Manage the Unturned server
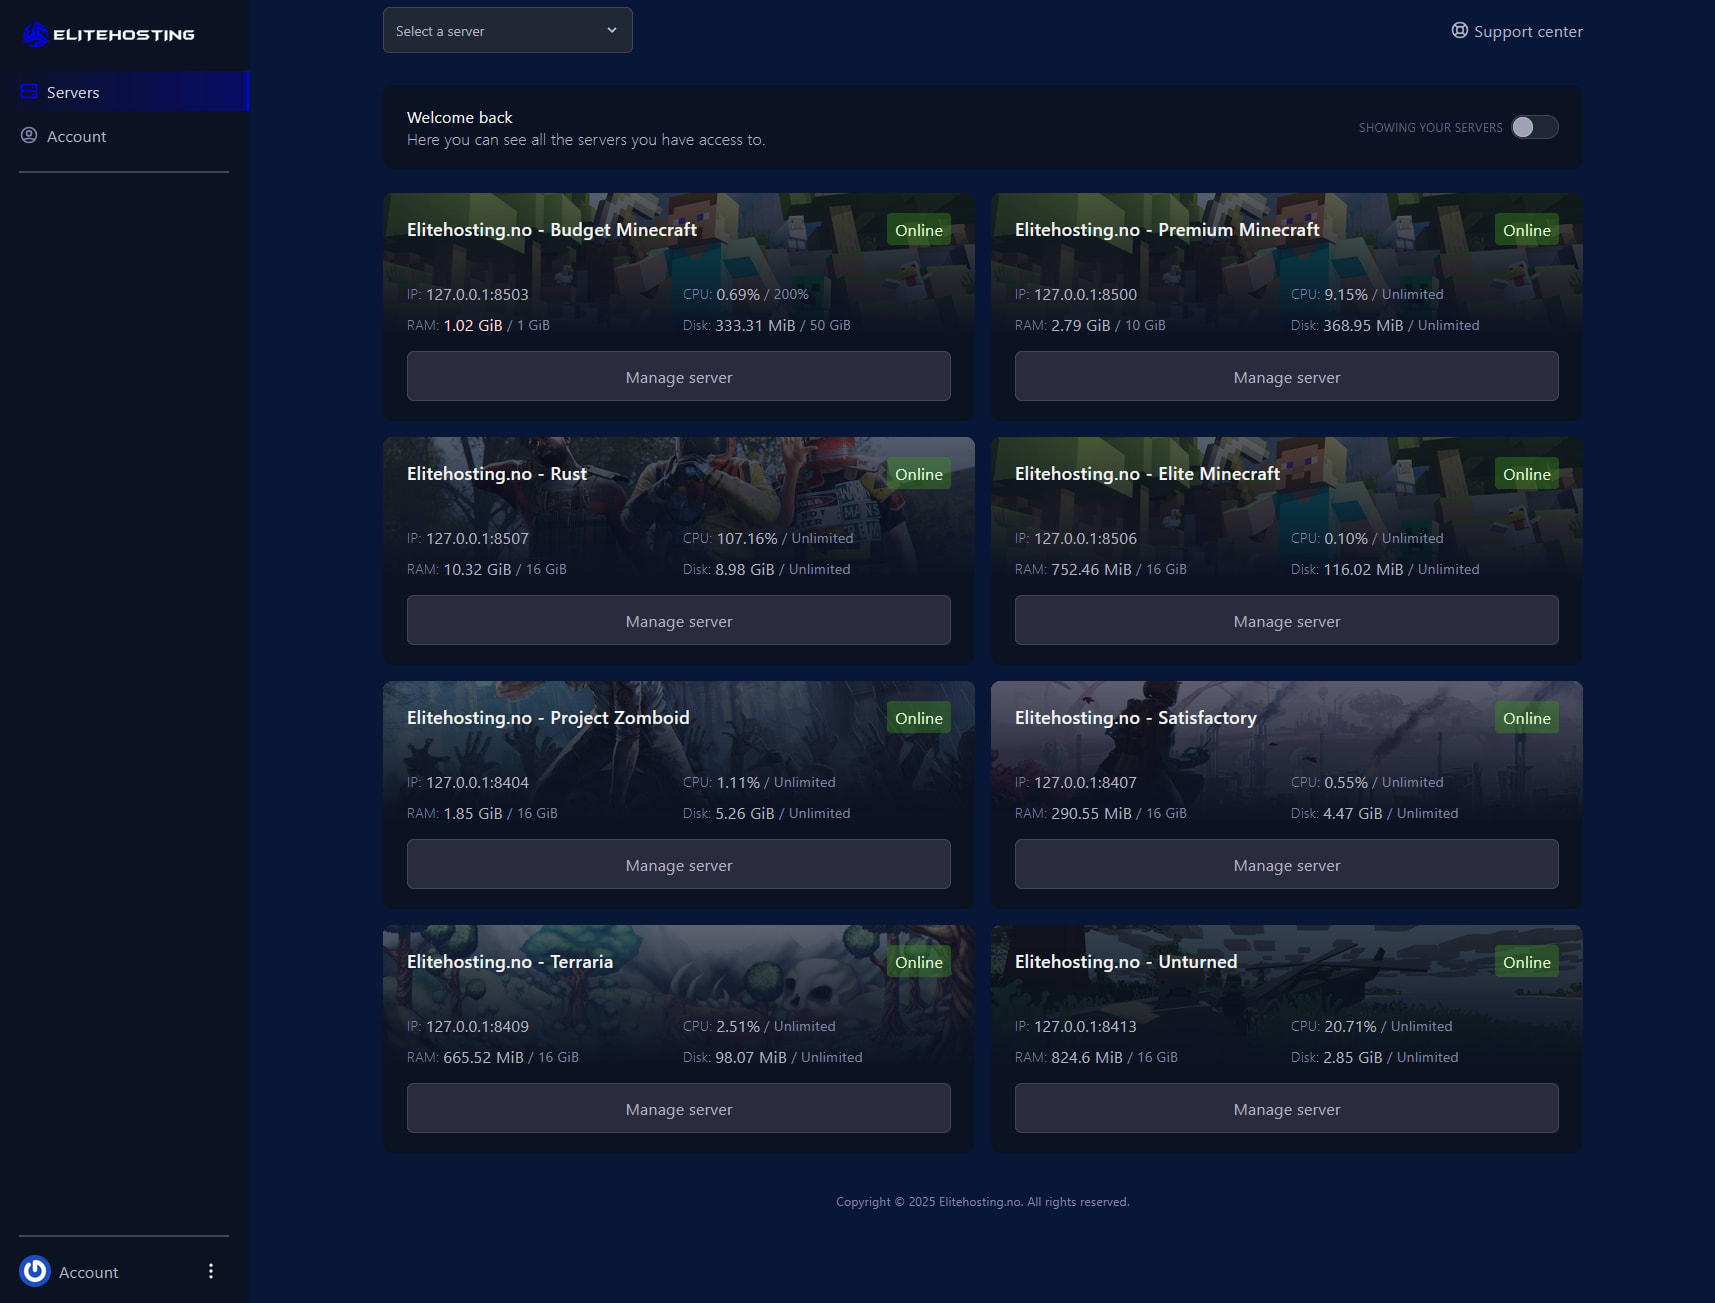 (1286, 1108)
